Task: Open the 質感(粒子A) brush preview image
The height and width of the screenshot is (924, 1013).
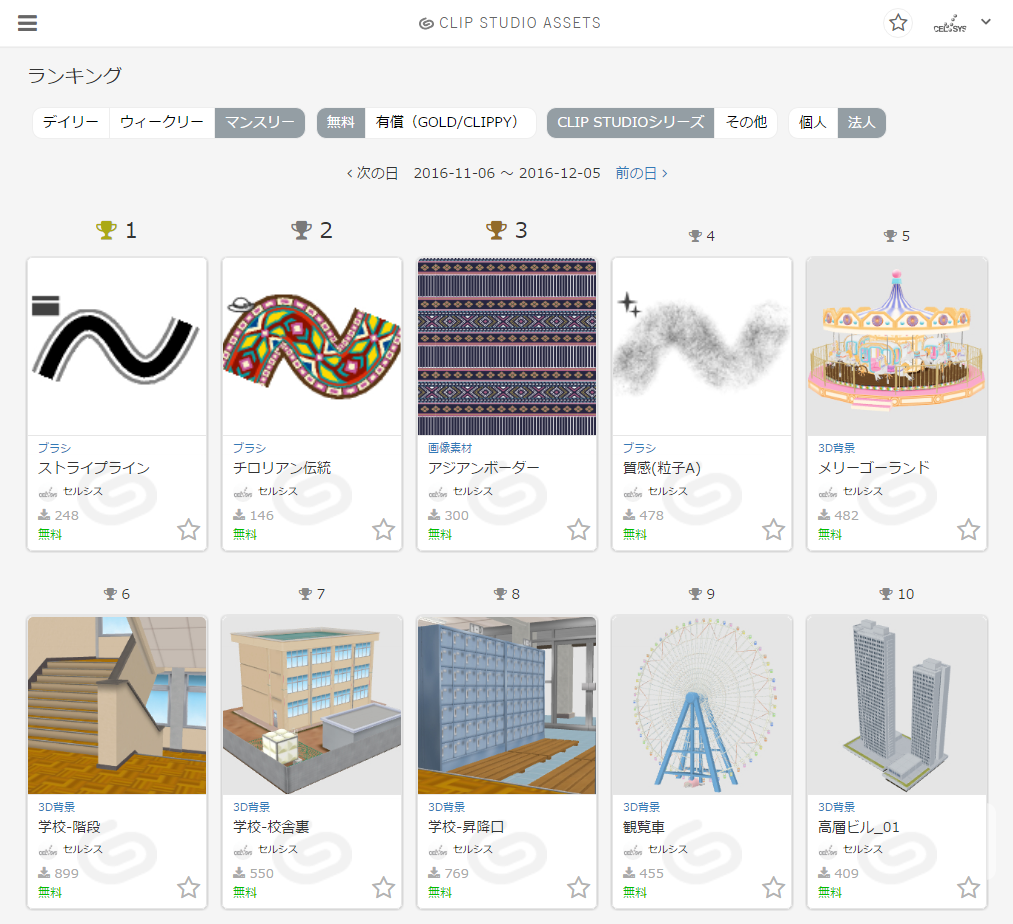Action: [702, 347]
